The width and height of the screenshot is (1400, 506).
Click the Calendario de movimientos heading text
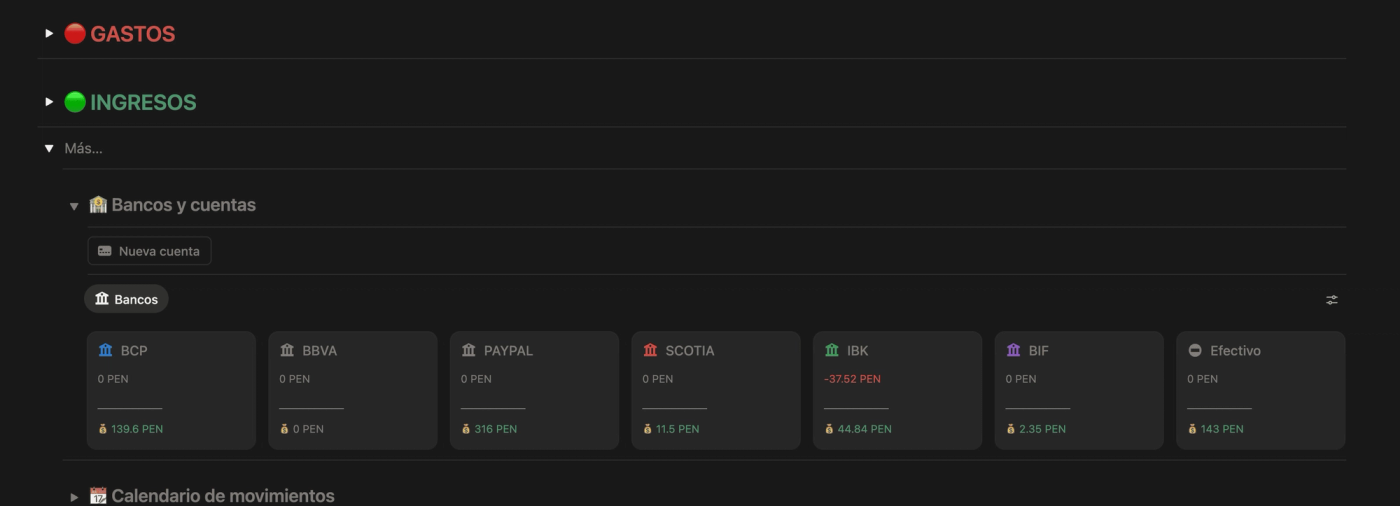223,496
